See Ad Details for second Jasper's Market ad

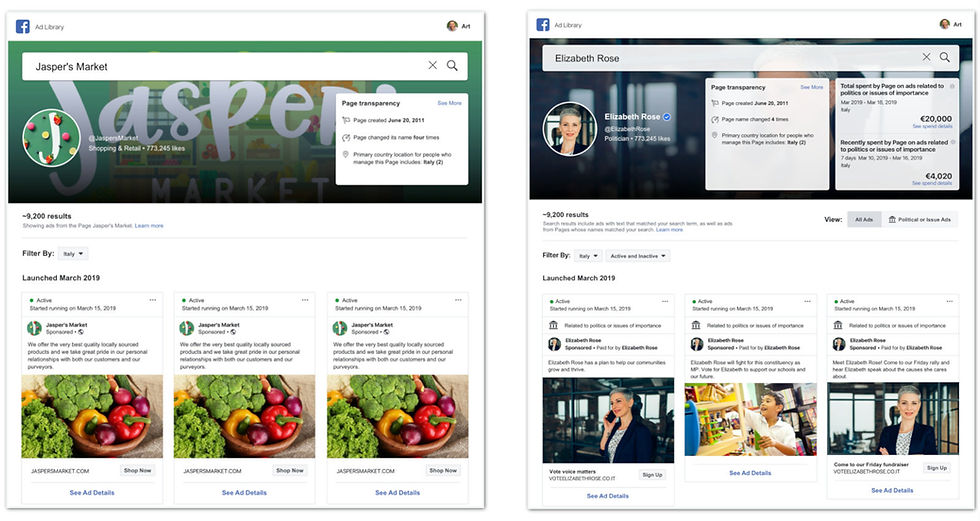coord(244,493)
